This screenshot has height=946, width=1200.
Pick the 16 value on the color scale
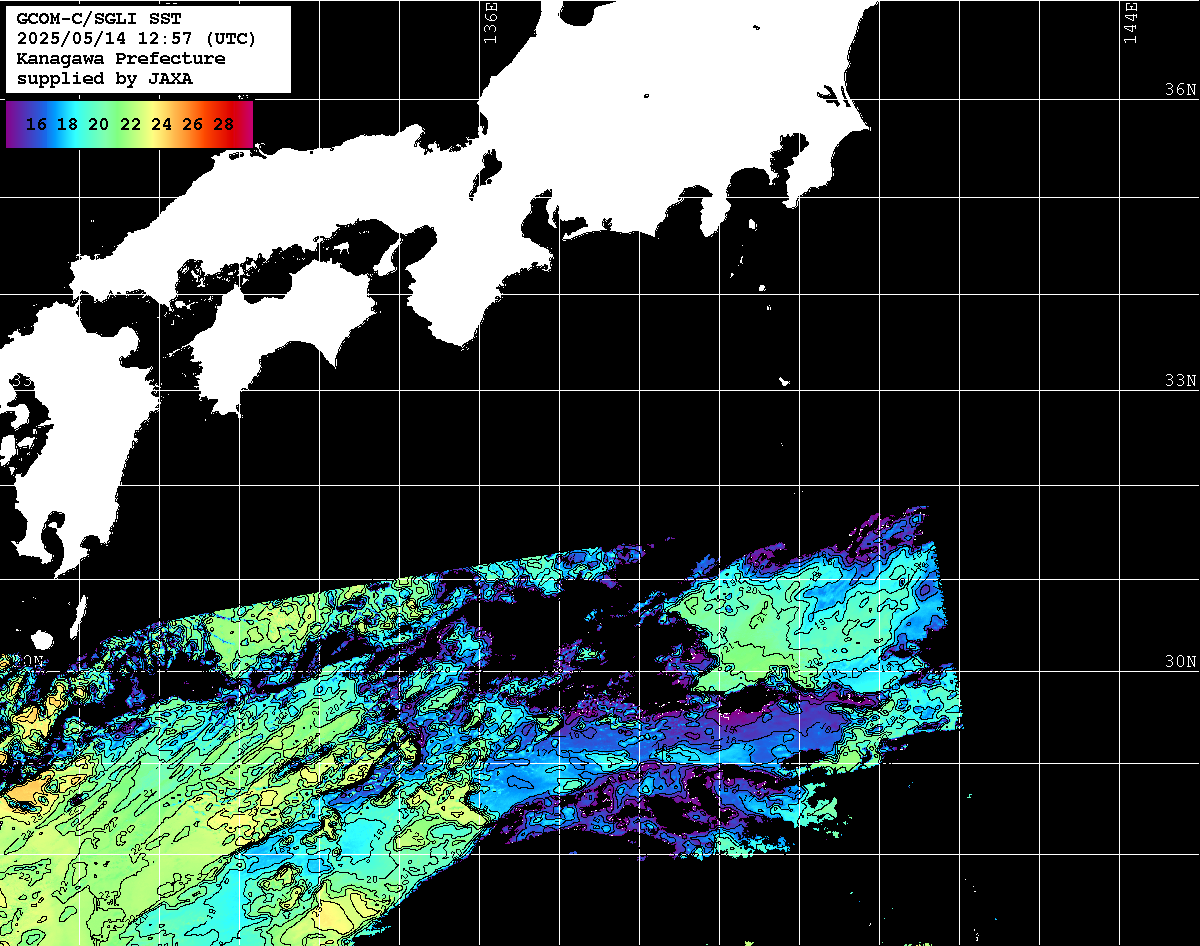36,125
